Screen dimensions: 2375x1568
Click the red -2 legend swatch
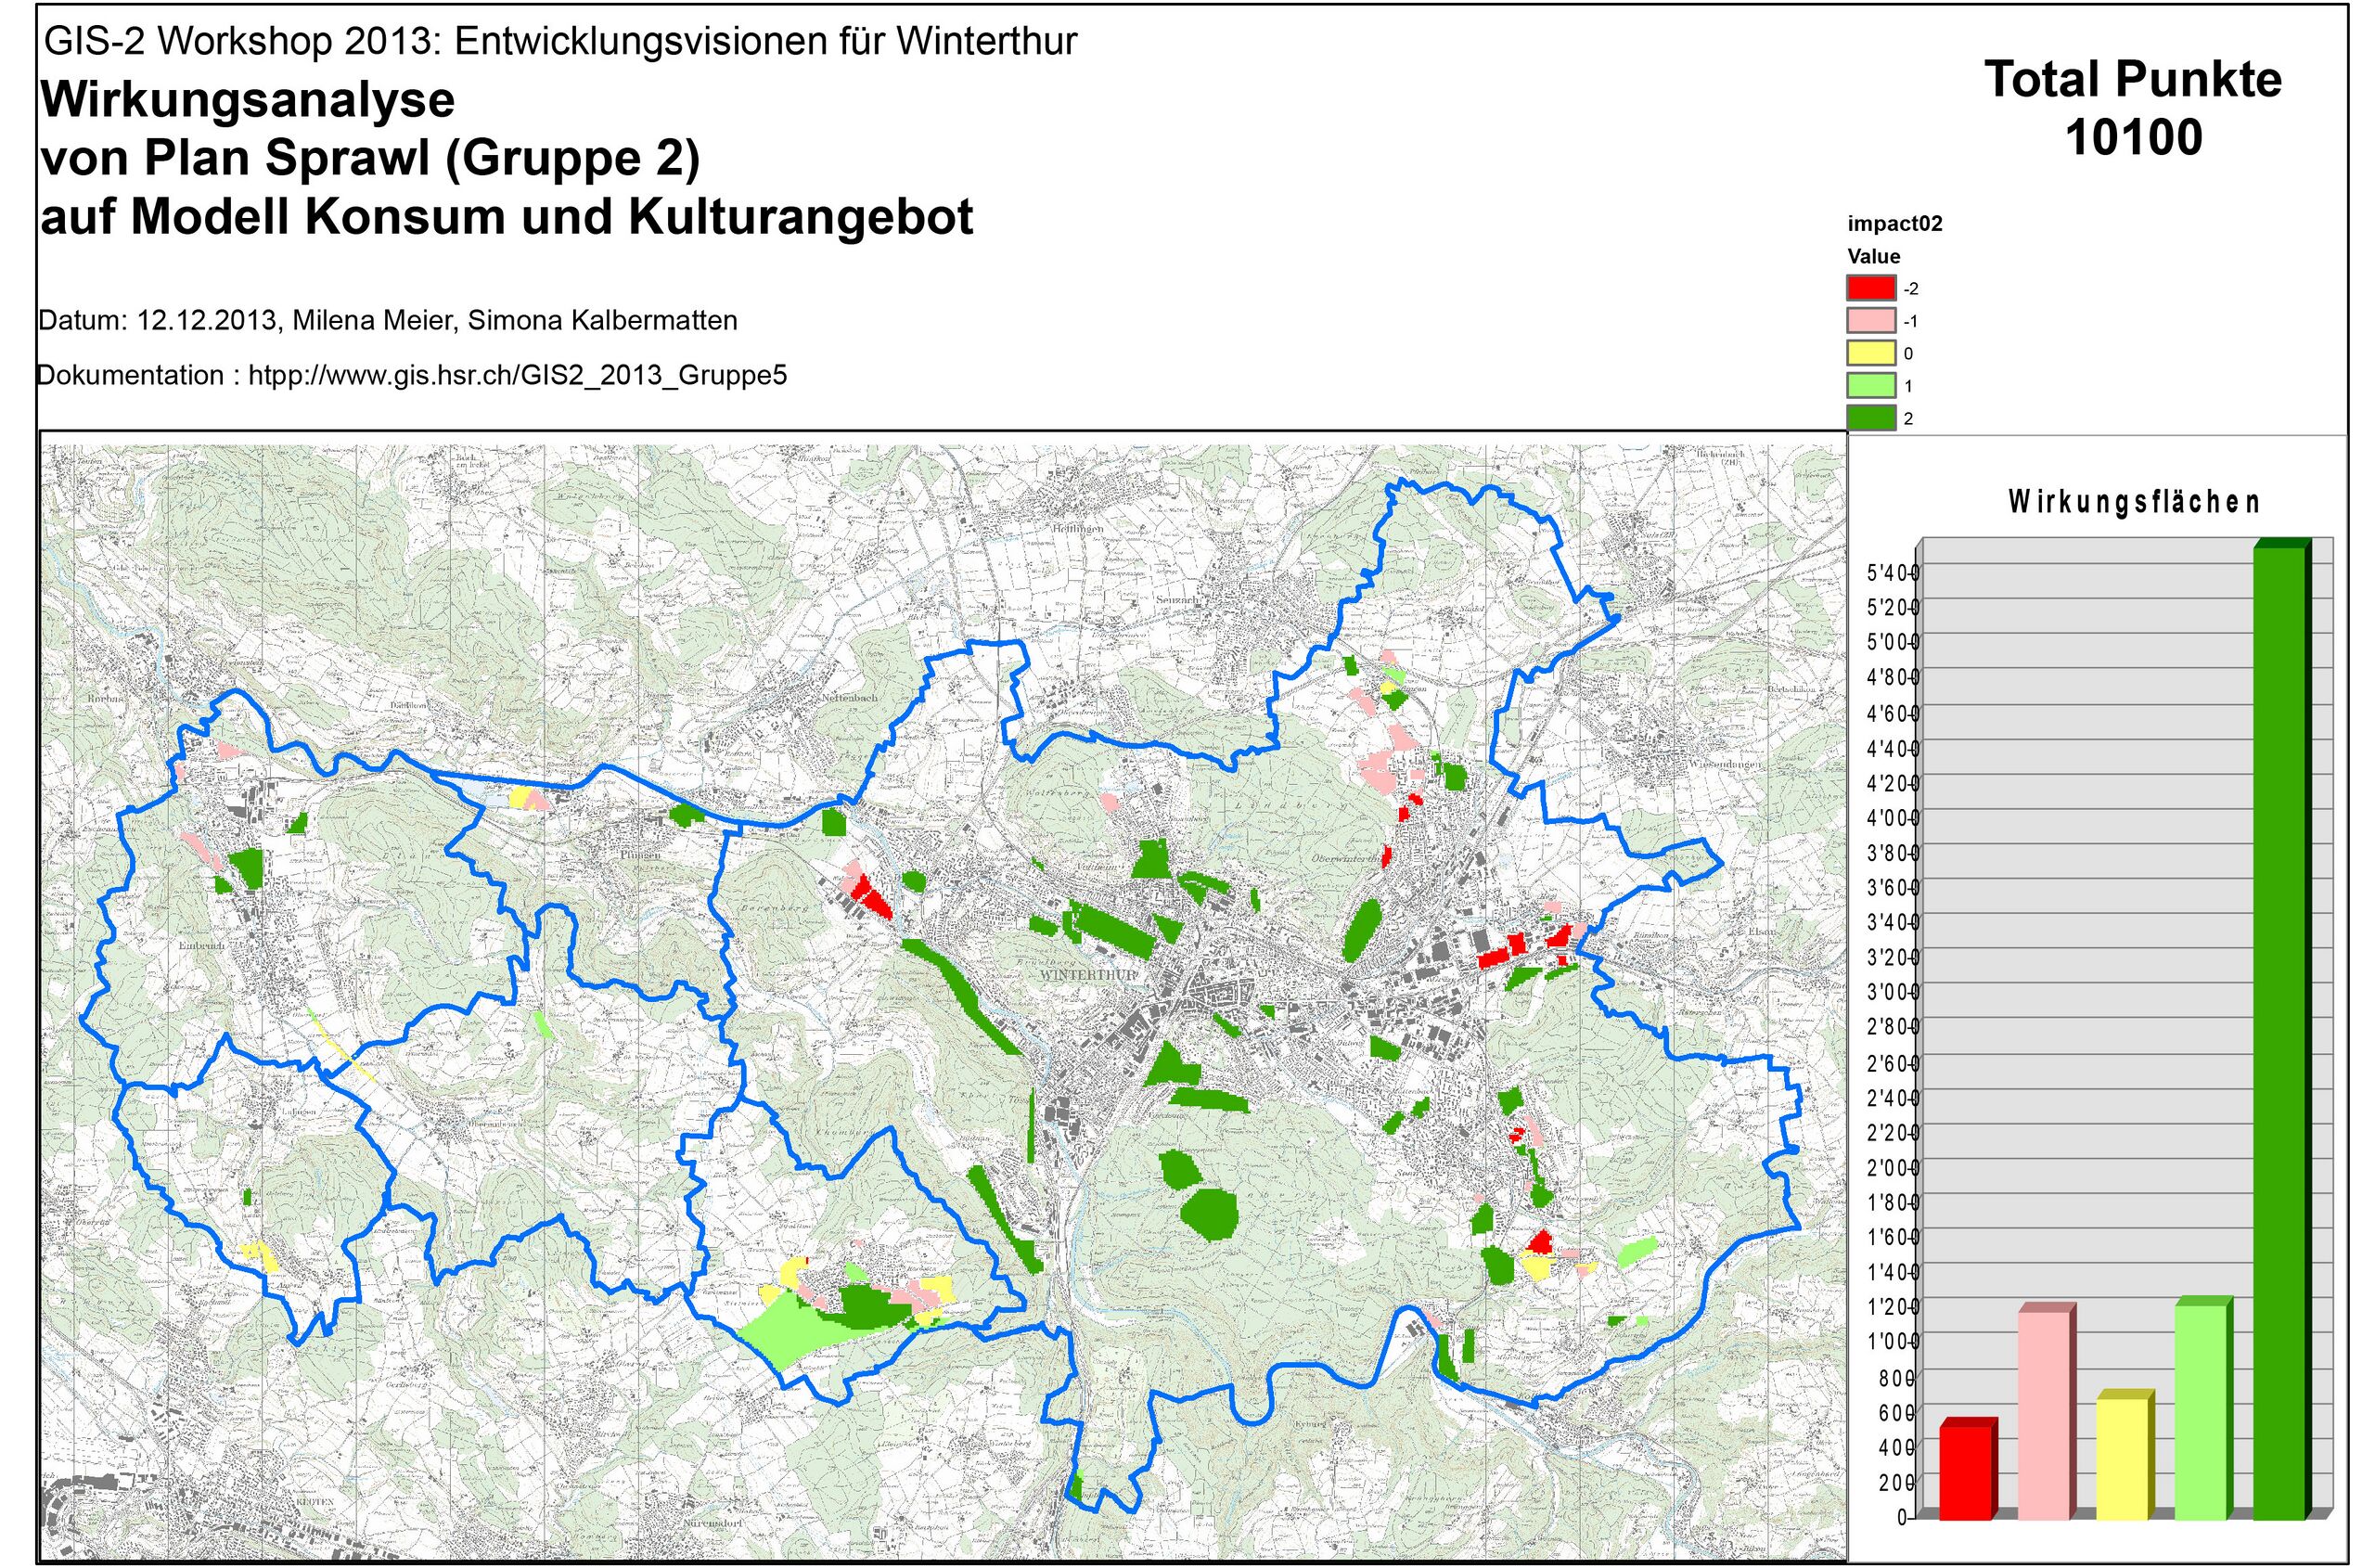(x=1869, y=288)
